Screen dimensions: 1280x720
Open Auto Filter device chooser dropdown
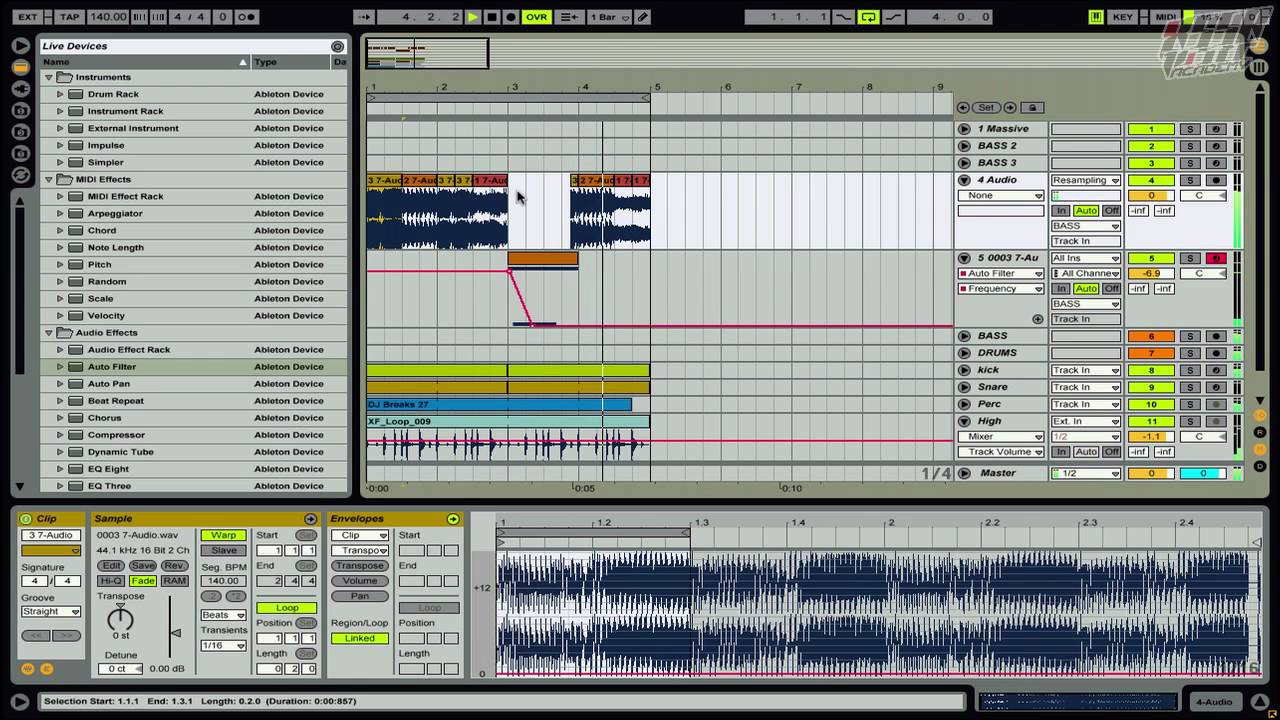pyautogui.click(x=1000, y=273)
